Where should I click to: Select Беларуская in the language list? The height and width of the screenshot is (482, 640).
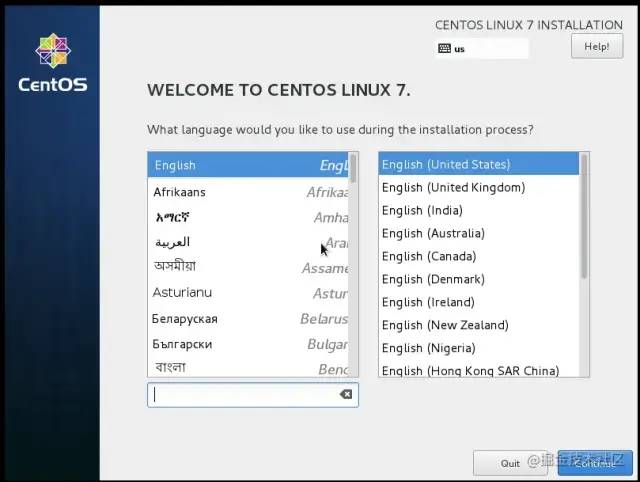248,318
